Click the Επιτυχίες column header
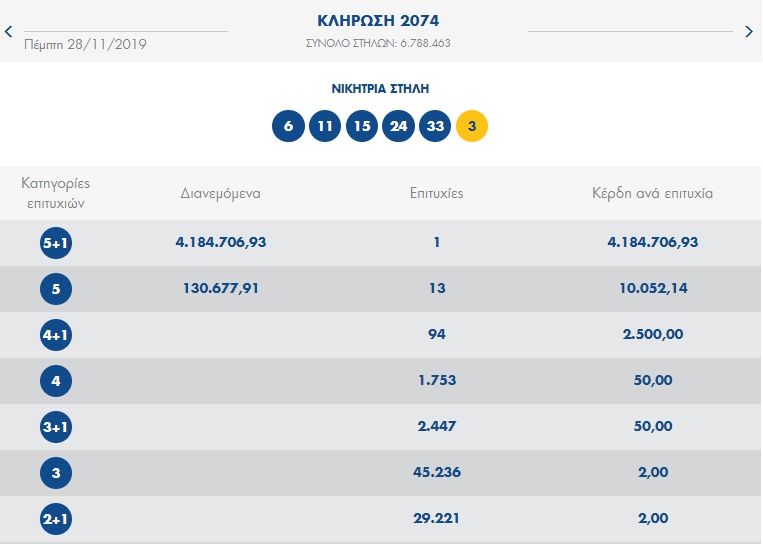Viewport: 763px width, 544px height. point(436,193)
